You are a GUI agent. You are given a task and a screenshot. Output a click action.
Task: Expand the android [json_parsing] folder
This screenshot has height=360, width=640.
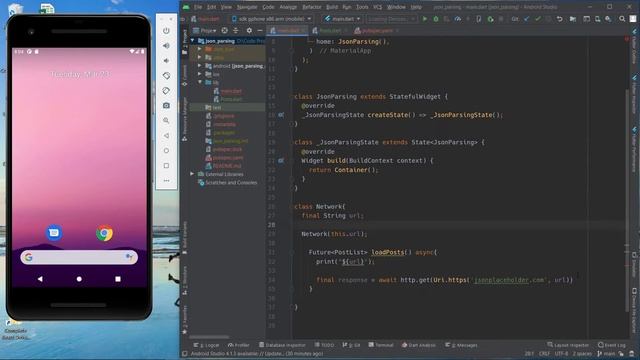coord(200,66)
